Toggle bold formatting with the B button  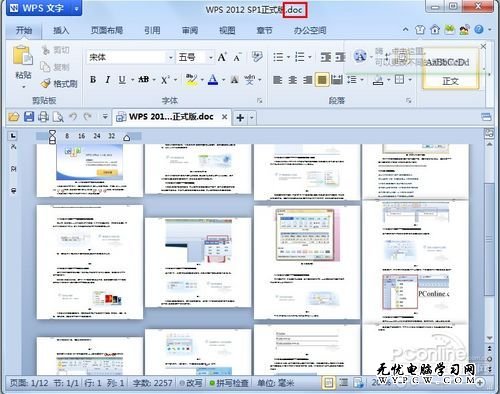(93, 80)
